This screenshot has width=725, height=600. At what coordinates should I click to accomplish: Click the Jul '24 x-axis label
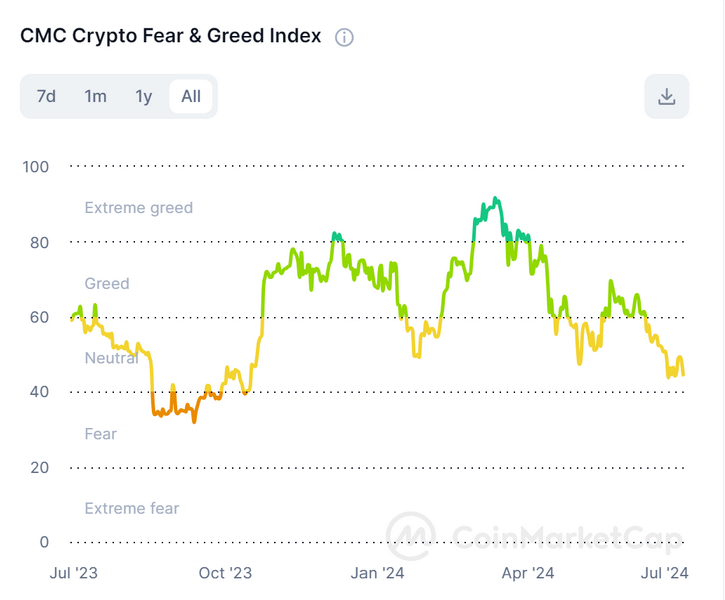coord(664,573)
